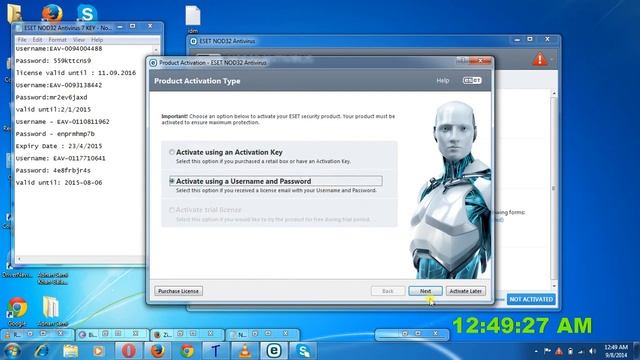Select folder icon above the taskbar on desktop
Screen dimensions: 640x360
coord(52,311)
